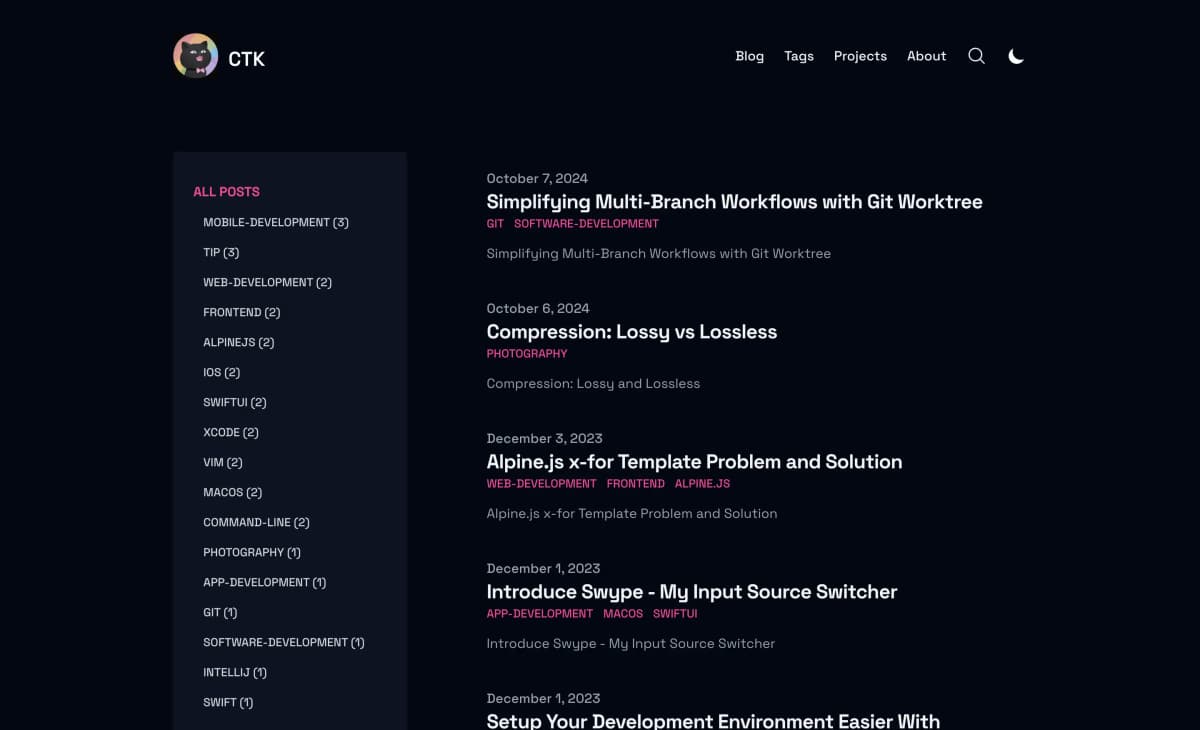This screenshot has height=730, width=1200.
Task: Filter by VIM (2) sidebar tag
Action: (222, 462)
